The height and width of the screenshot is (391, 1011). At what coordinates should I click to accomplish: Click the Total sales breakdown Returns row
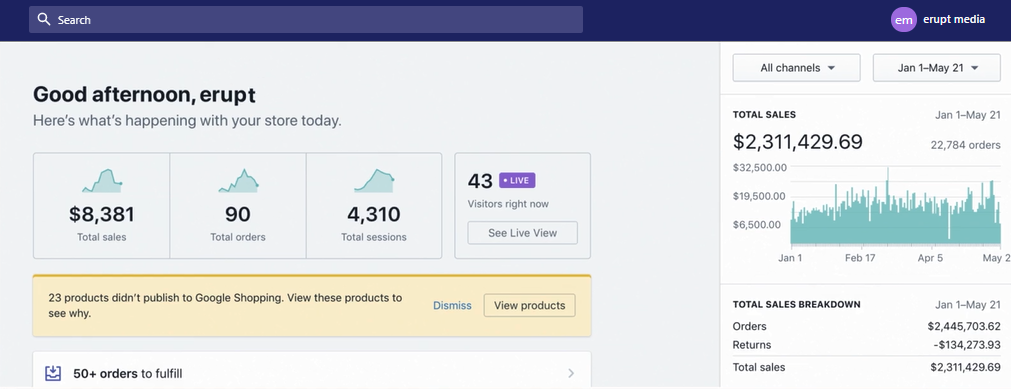(867, 345)
